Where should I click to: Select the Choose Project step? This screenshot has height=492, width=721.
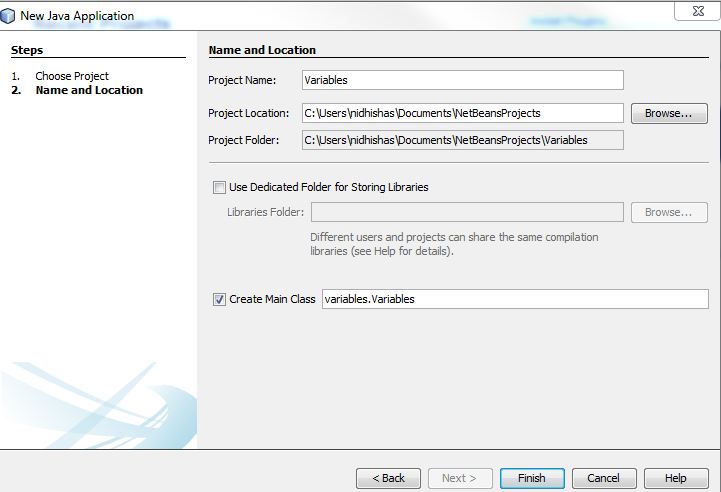(72, 76)
